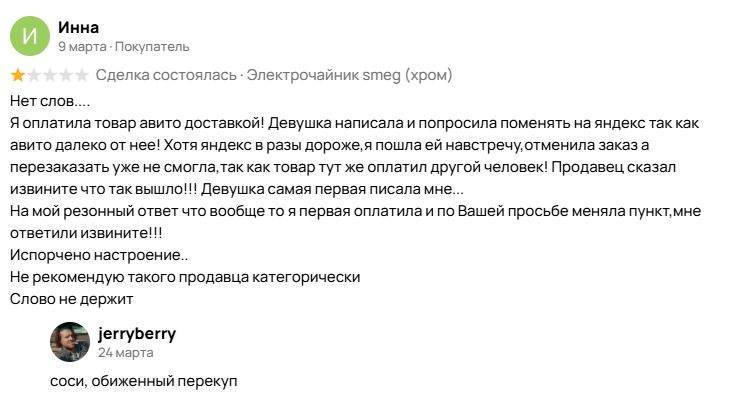The image size is (744, 409).
Task: Click the reply text соси, обиженный перекуп
Action: pyautogui.click(x=143, y=381)
